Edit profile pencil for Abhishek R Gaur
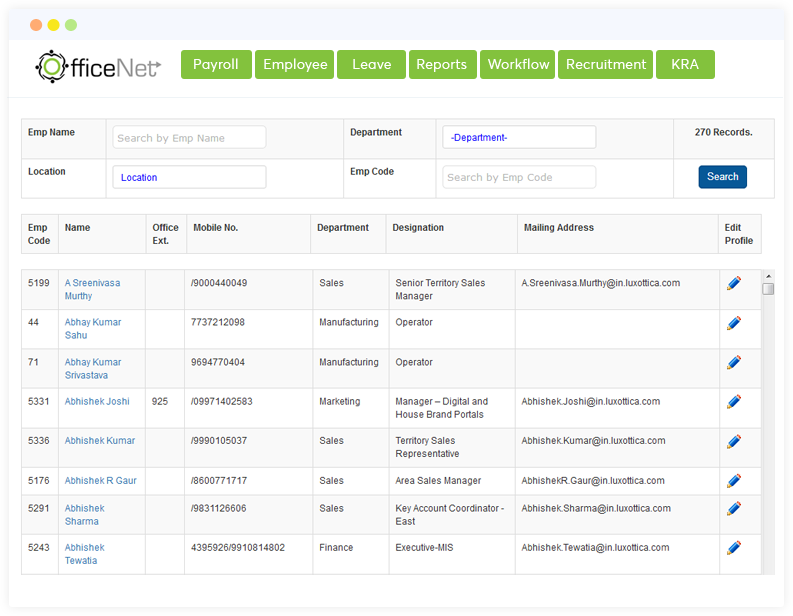The image size is (793, 616). click(x=734, y=480)
